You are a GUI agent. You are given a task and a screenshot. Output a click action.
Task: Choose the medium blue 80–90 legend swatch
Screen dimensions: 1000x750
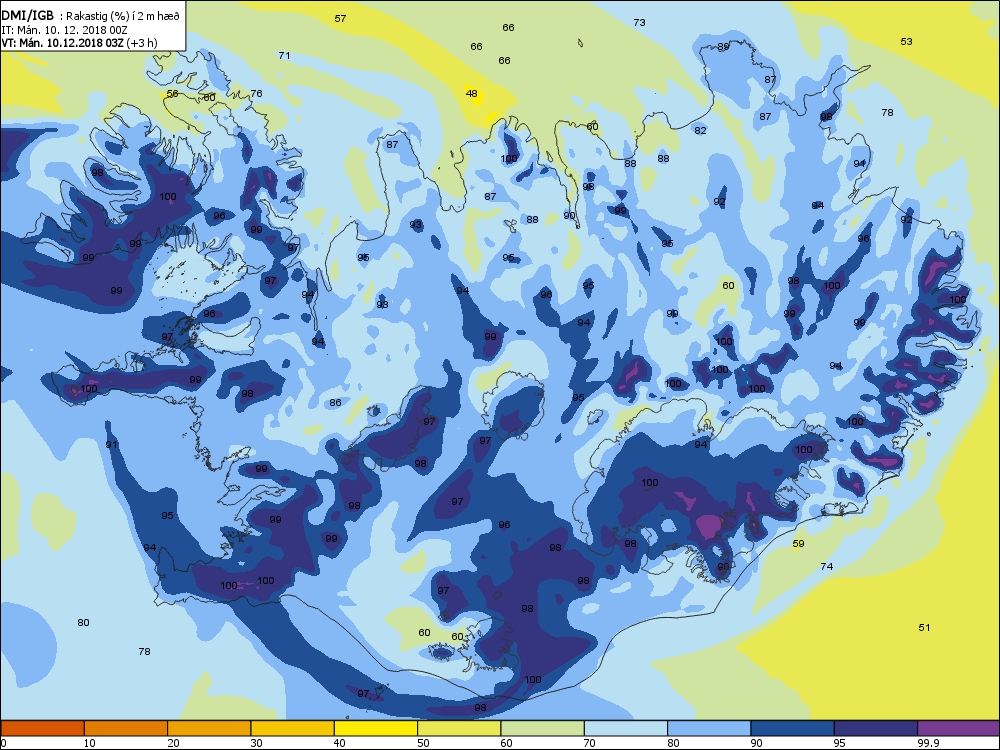(709, 728)
